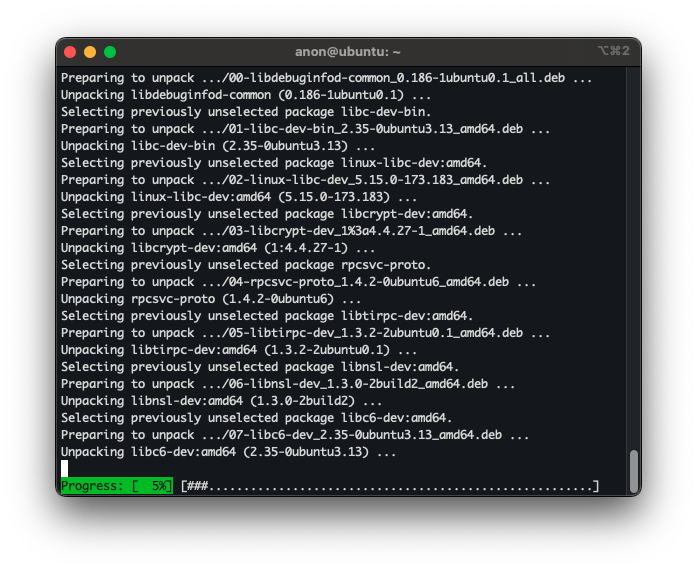Click the "Selecting previously unselected package rpcsvc-proto" line
697x570 pixels.
point(246,265)
